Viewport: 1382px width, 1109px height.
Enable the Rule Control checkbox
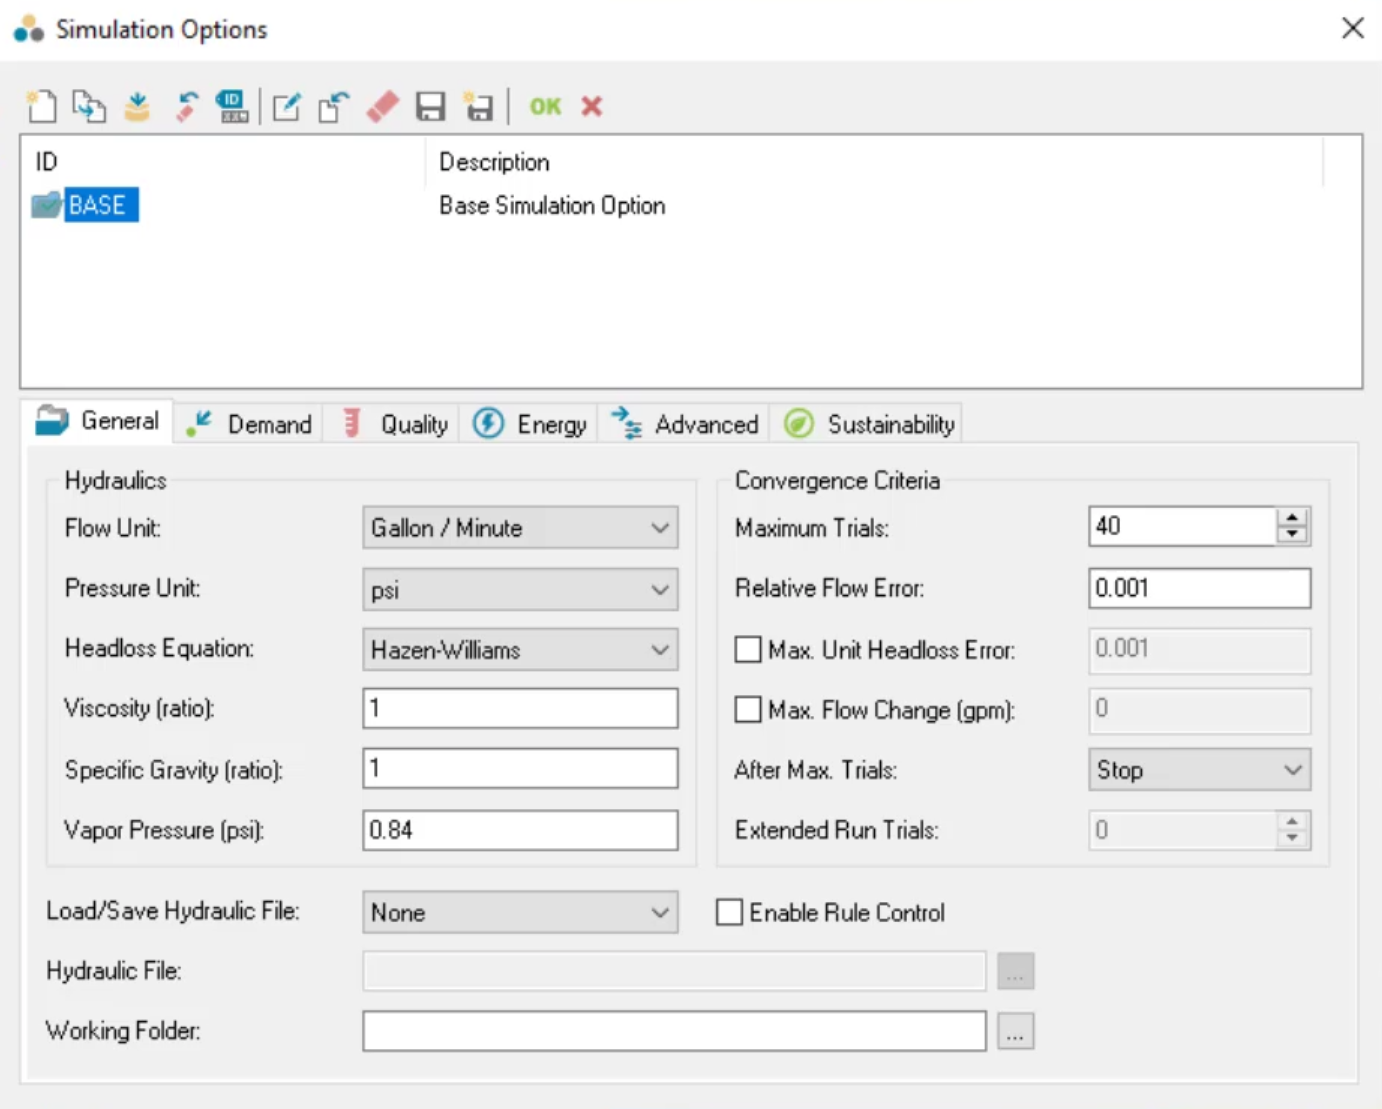point(729,912)
